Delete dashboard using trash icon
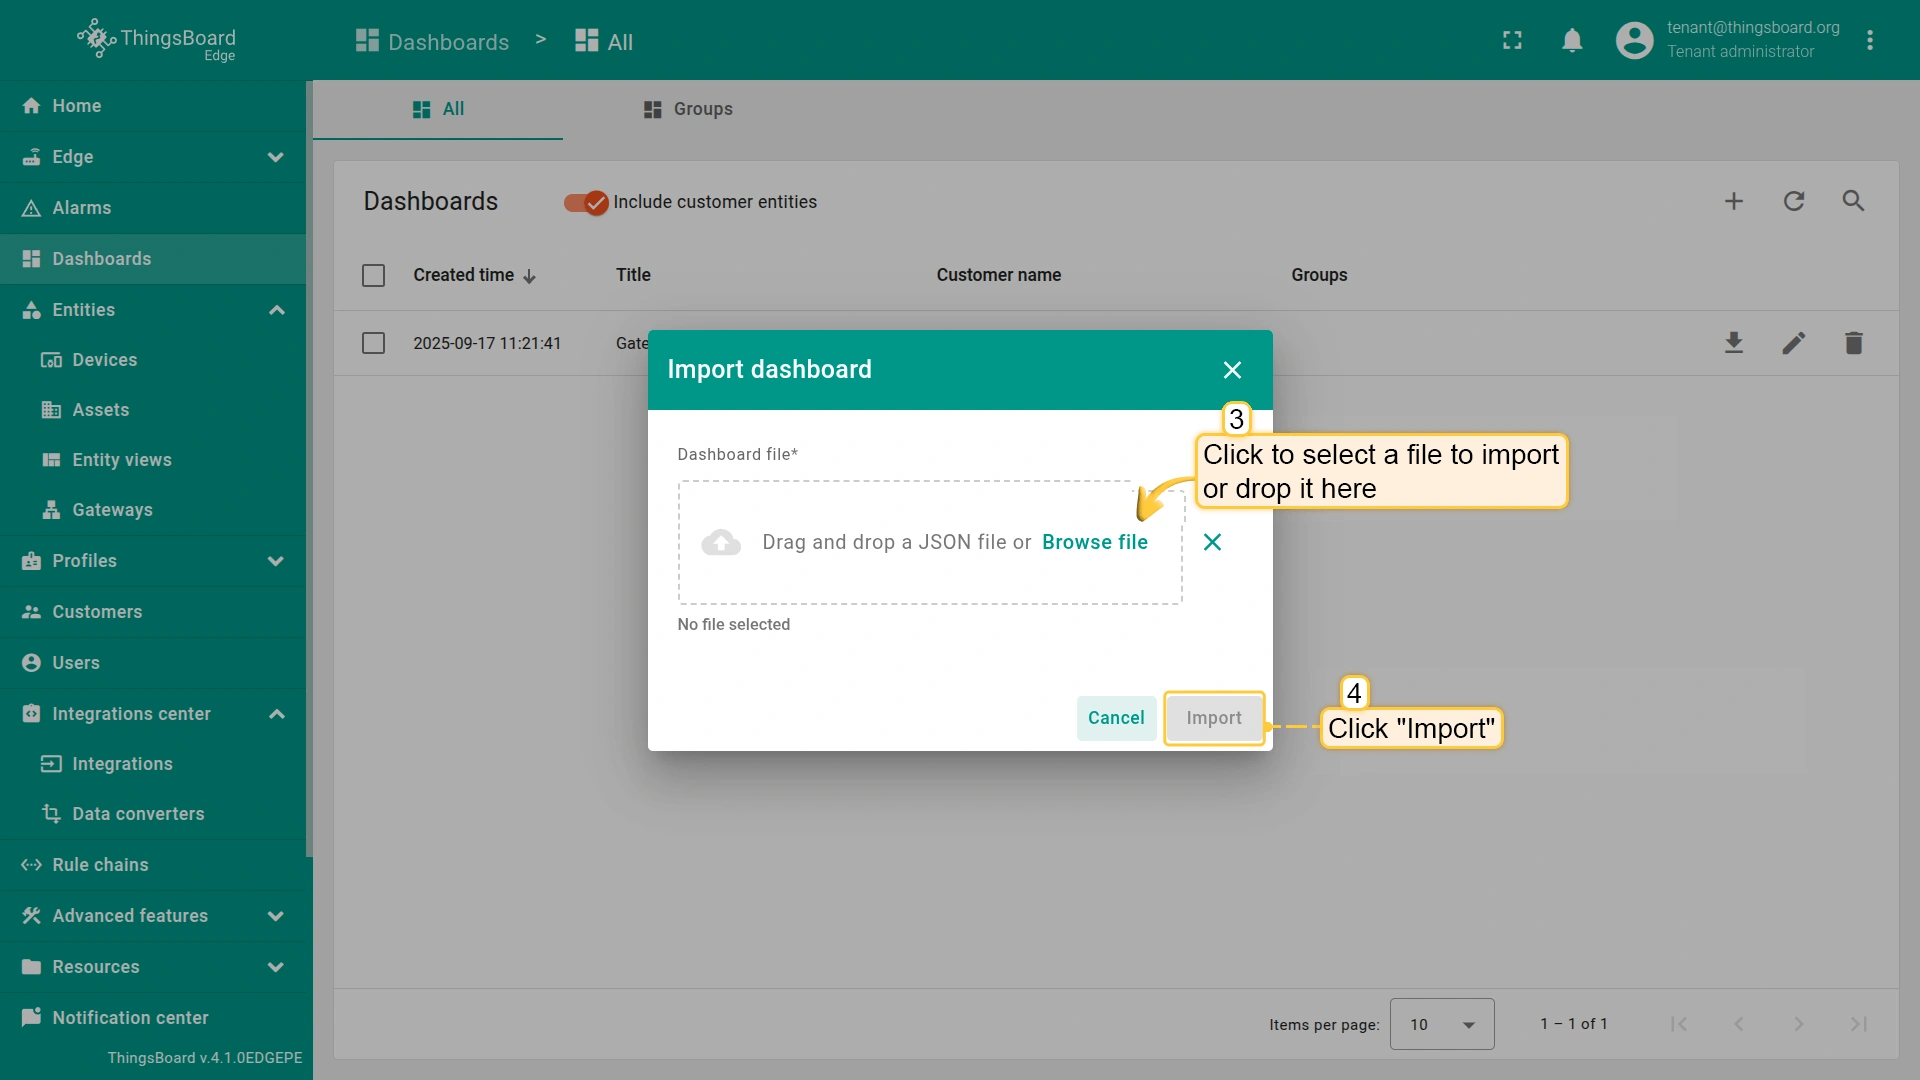Image resolution: width=1920 pixels, height=1080 pixels. pyautogui.click(x=1853, y=343)
